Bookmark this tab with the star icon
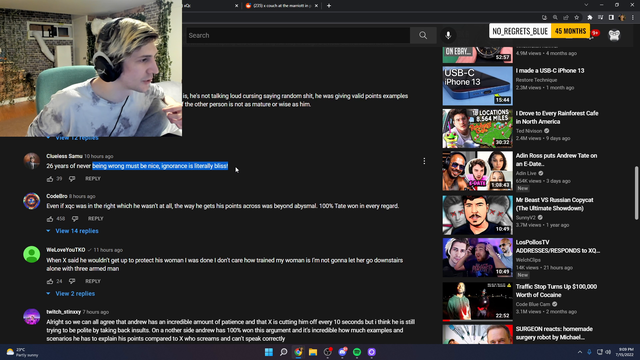The width and height of the screenshot is (640, 360). (576, 18)
